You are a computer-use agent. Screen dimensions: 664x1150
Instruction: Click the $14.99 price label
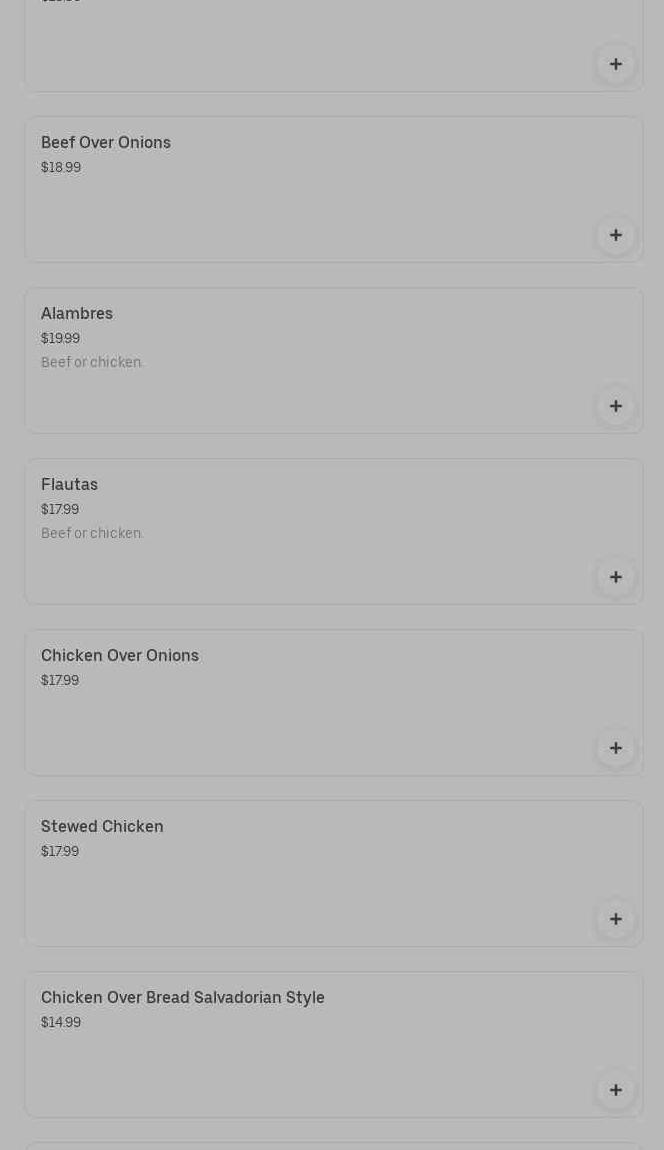click(61, 1022)
